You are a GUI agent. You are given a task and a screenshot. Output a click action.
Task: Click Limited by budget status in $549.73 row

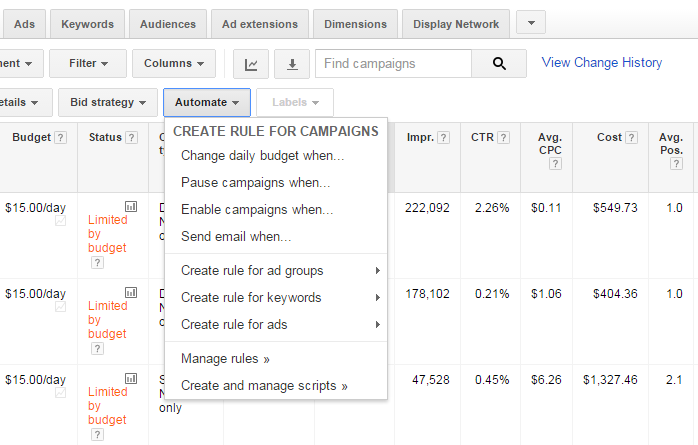[108, 234]
